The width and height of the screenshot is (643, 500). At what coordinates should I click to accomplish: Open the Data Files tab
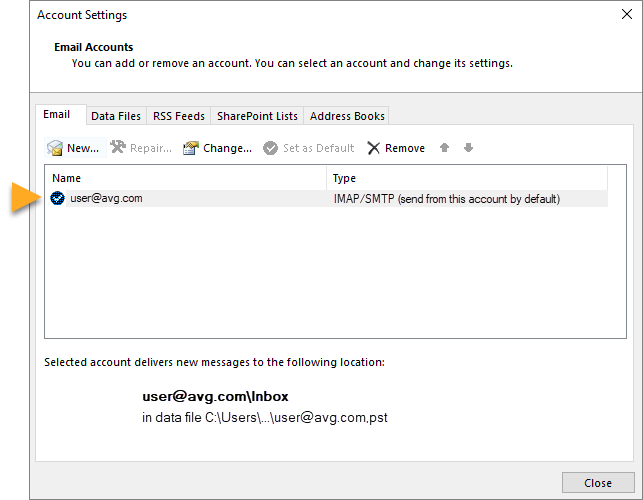[116, 116]
